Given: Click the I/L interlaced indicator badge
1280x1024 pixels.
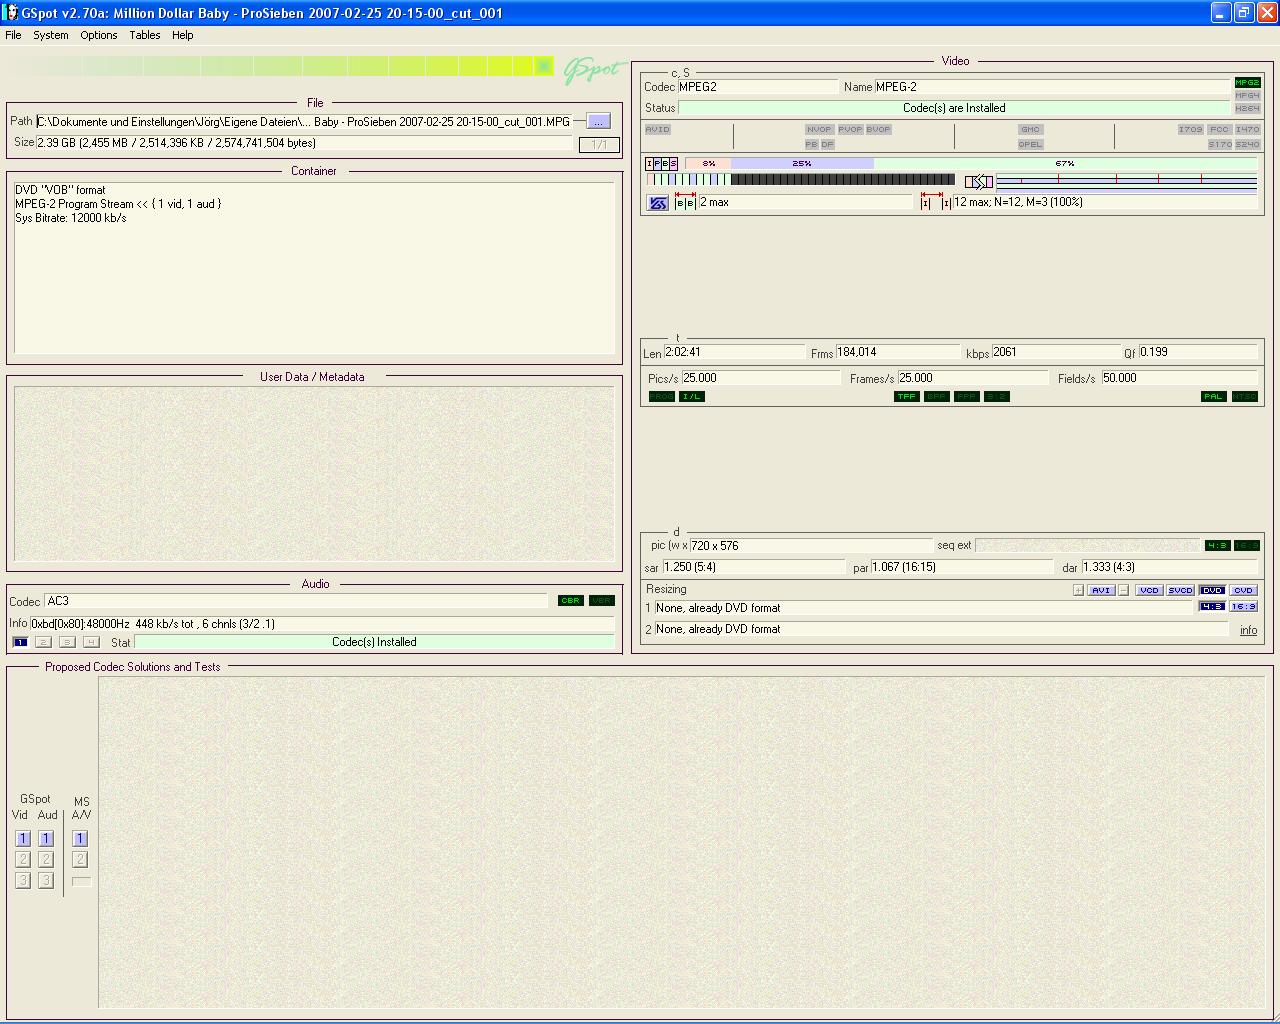Looking at the screenshot, I should (692, 396).
